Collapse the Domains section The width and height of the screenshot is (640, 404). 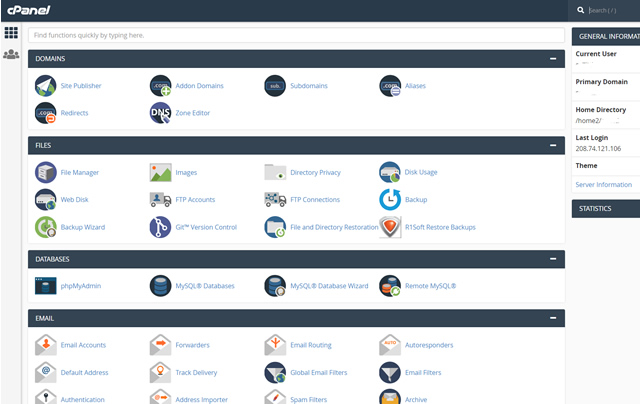pyautogui.click(x=553, y=59)
